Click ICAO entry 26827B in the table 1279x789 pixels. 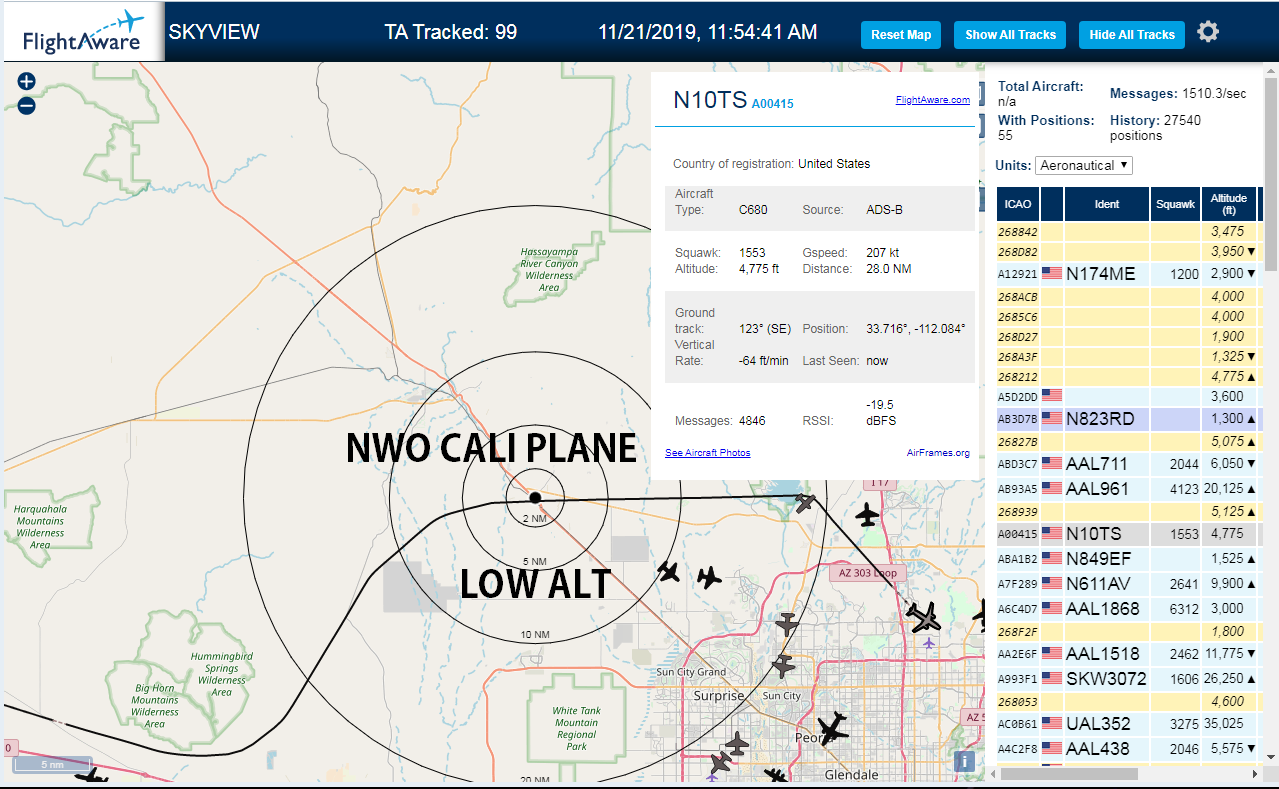(x=1018, y=441)
